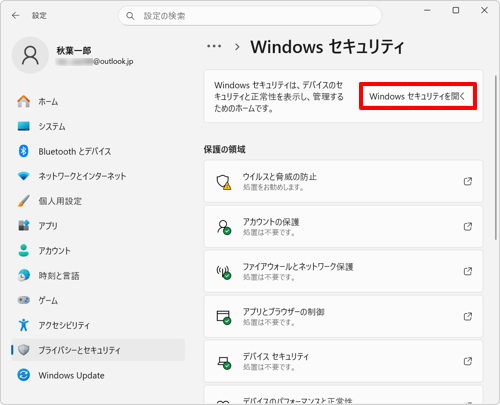Click external link icon for デバイス セキュリティ
Viewport: 500px width, 405px height.
468,361
